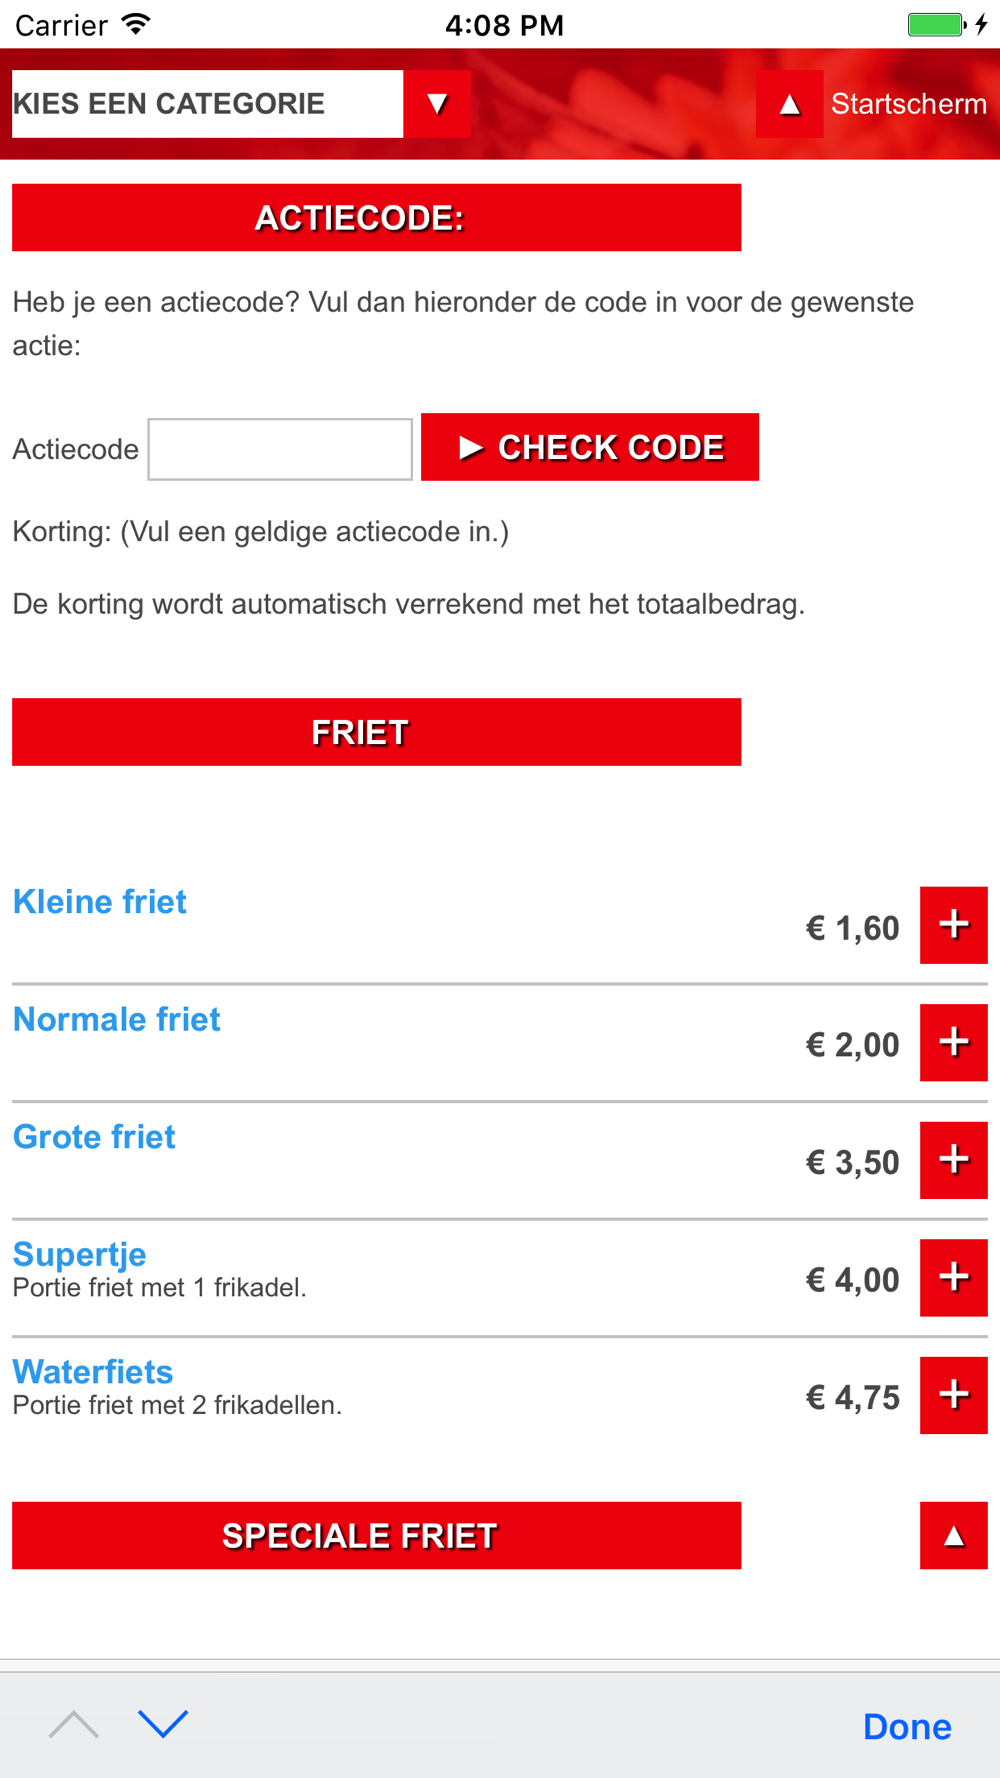Tap the keyboard next-field down chevron
This screenshot has height=1778, width=1000.
coord(163,1724)
